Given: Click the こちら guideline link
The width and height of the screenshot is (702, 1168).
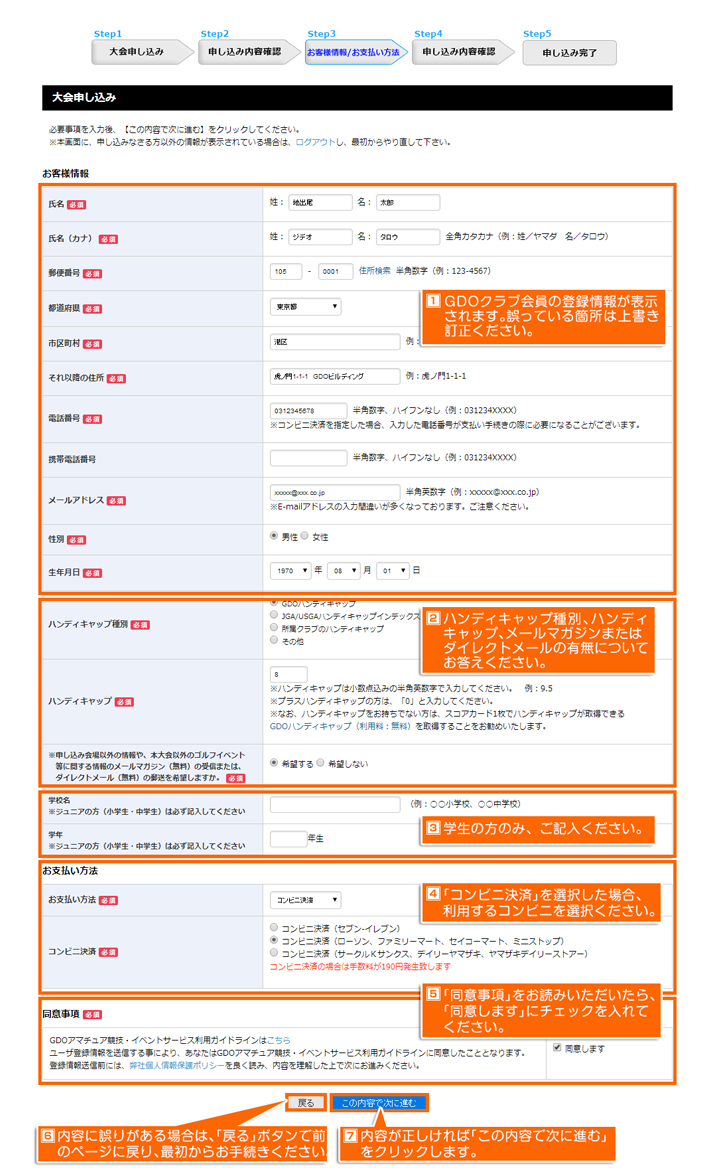Looking at the screenshot, I should 279,1040.
